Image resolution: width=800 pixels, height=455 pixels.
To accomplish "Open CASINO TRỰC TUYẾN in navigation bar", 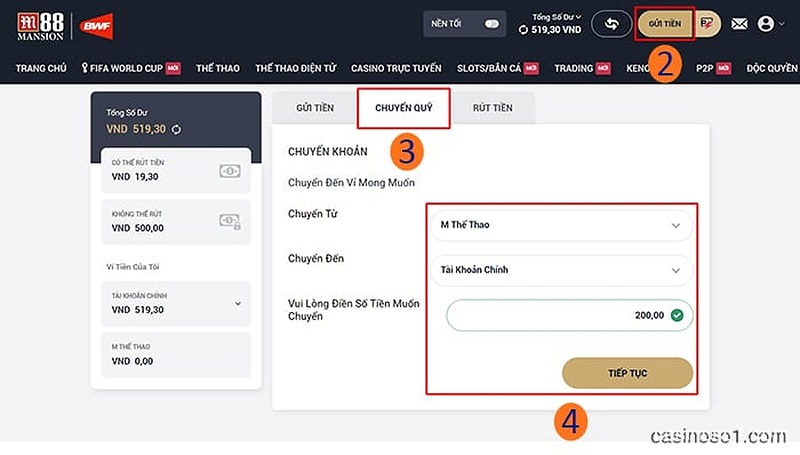I will pos(396,68).
